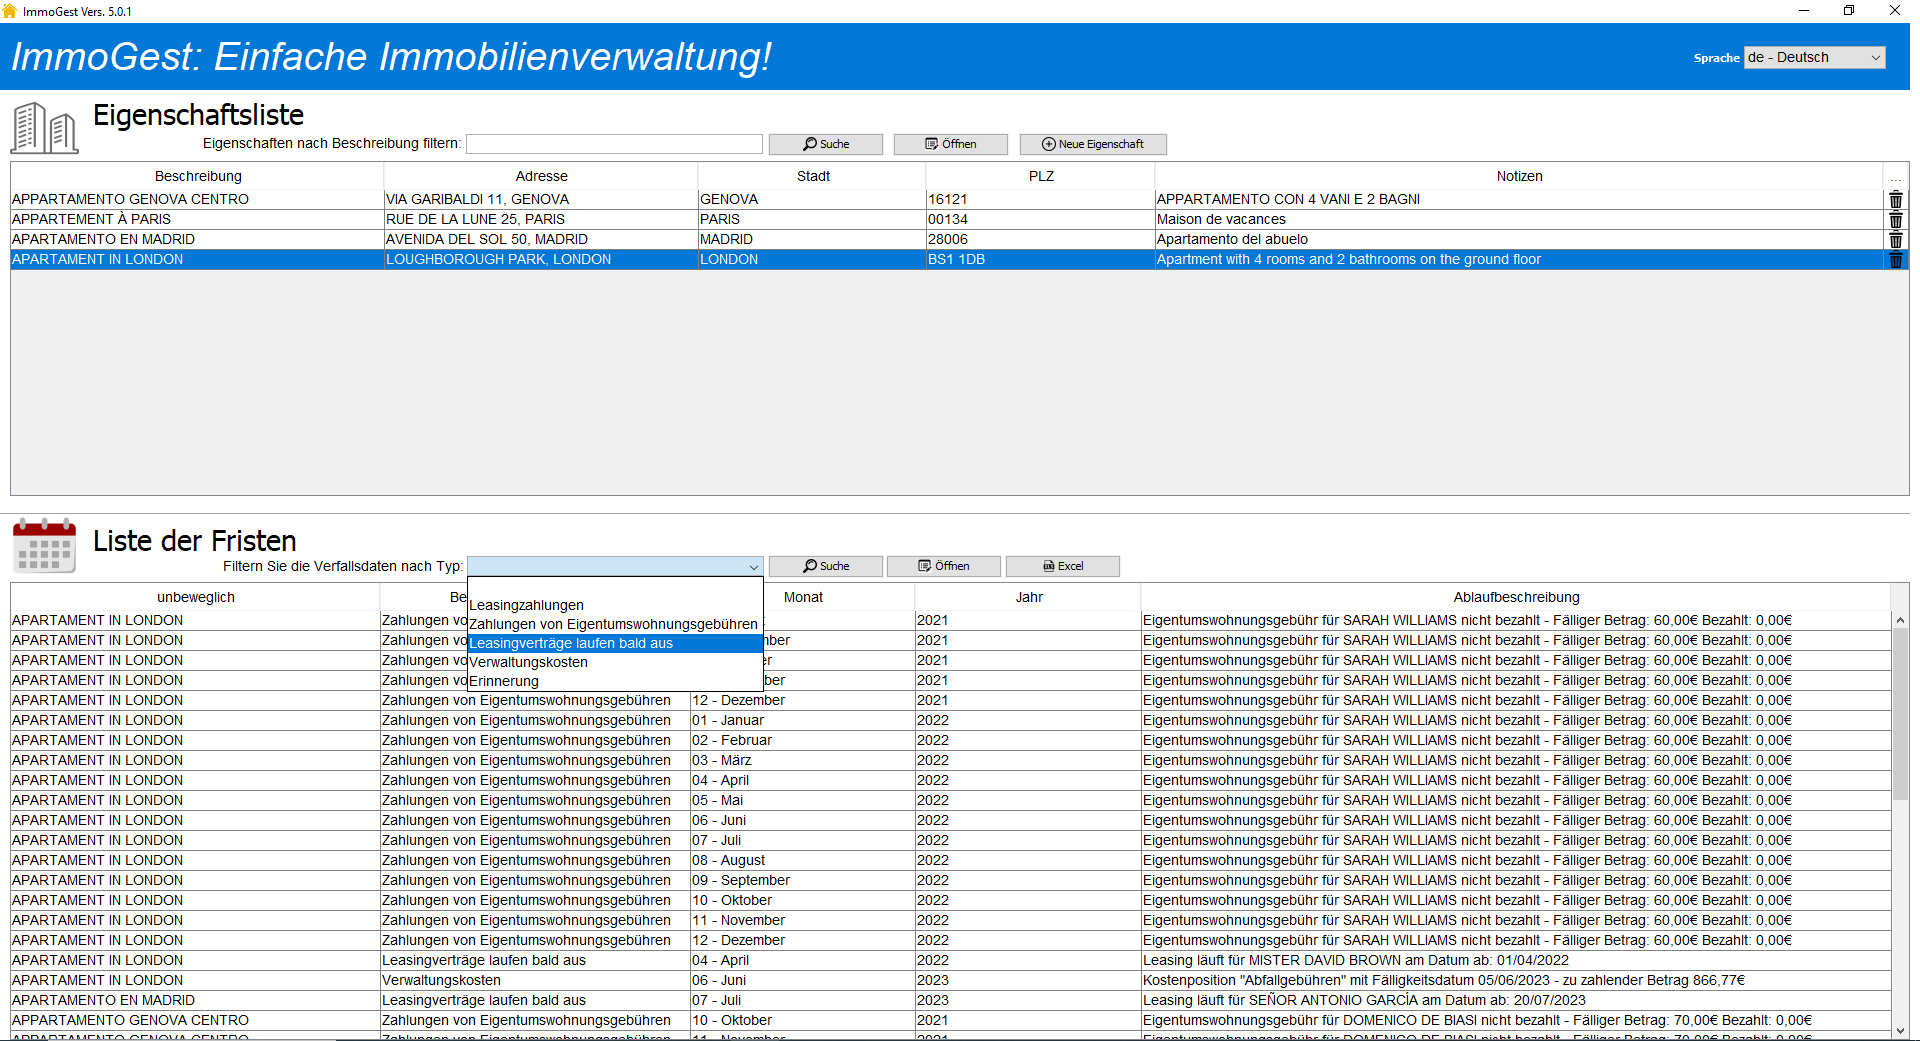Click the deadlines list vertical scrollbar thumb
Screen dimensions: 1920x1041
[1900, 715]
